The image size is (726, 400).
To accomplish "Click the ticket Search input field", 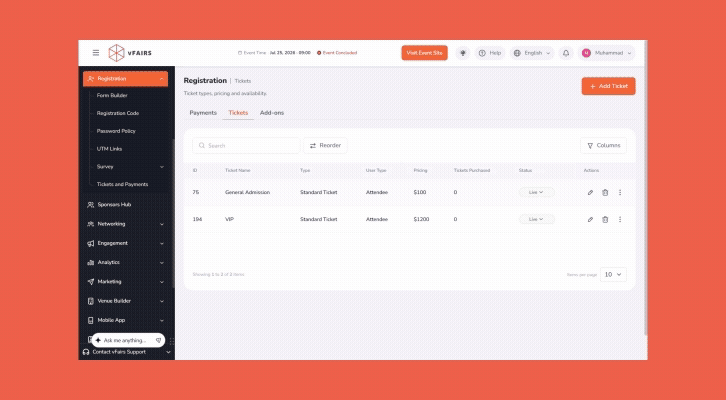I will click(246, 145).
